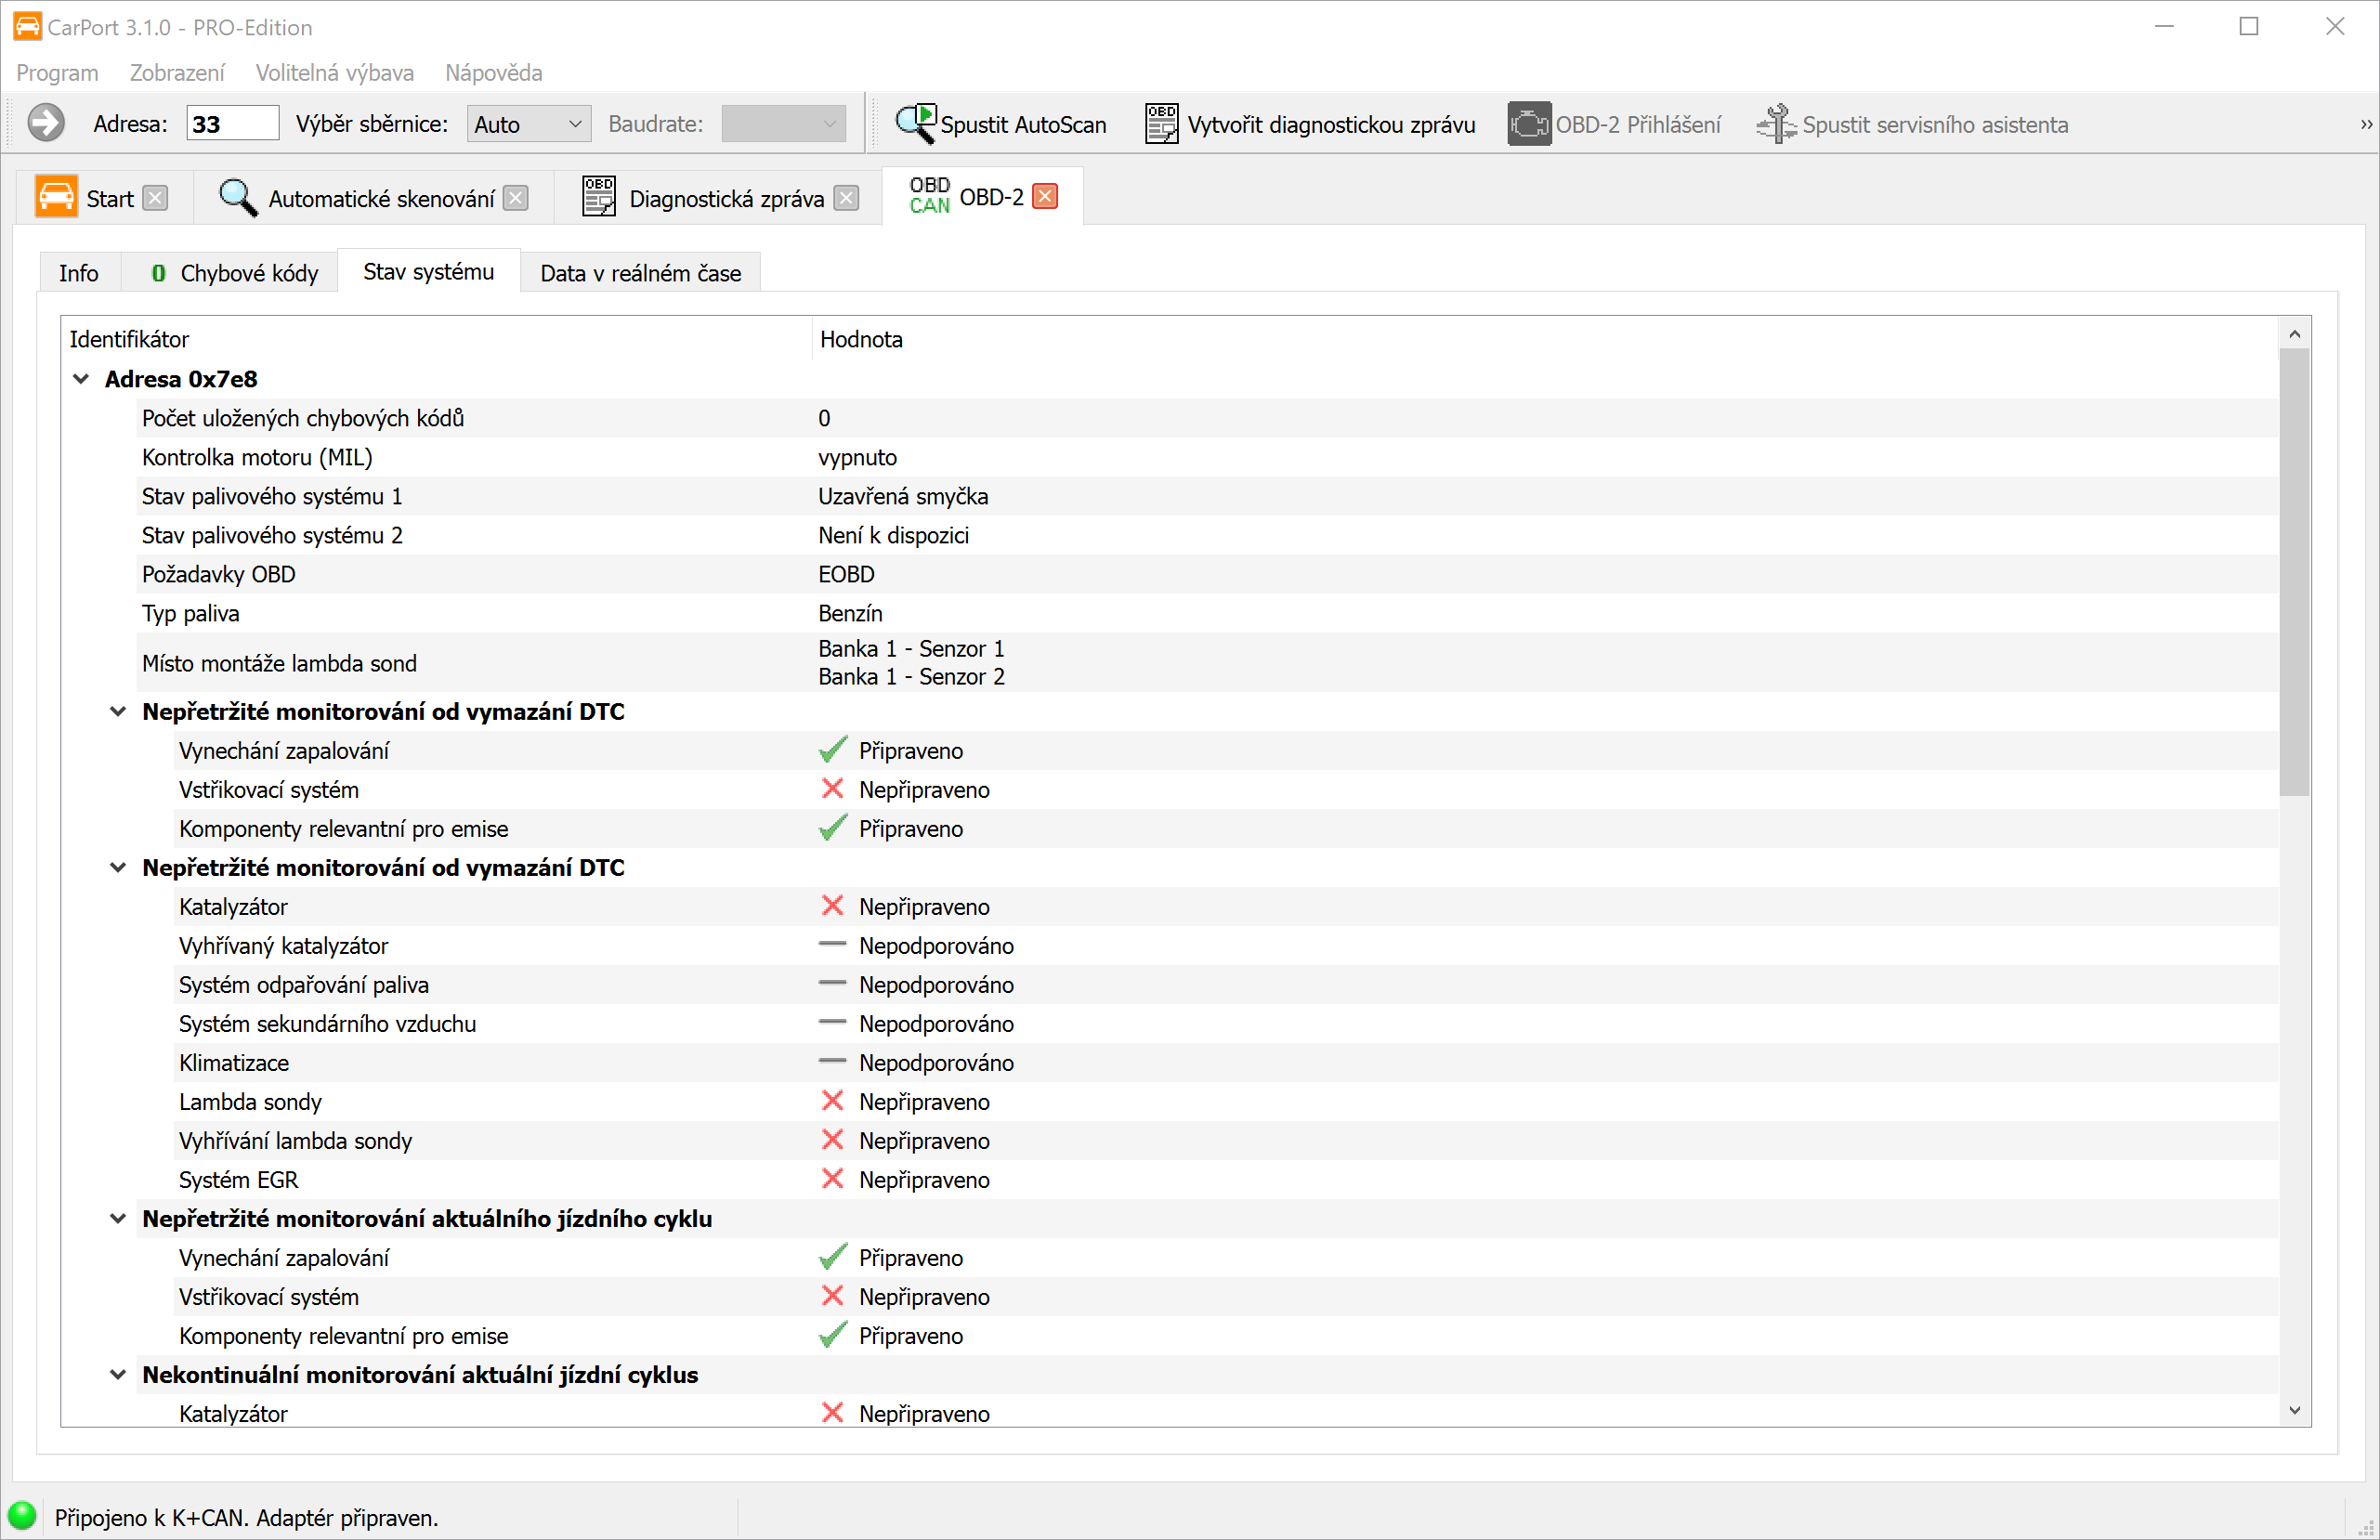Viewport: 2380px width, 1540px height.
Task: Click the green go arrow next to Adresa
Action: (x=45, y=124)
